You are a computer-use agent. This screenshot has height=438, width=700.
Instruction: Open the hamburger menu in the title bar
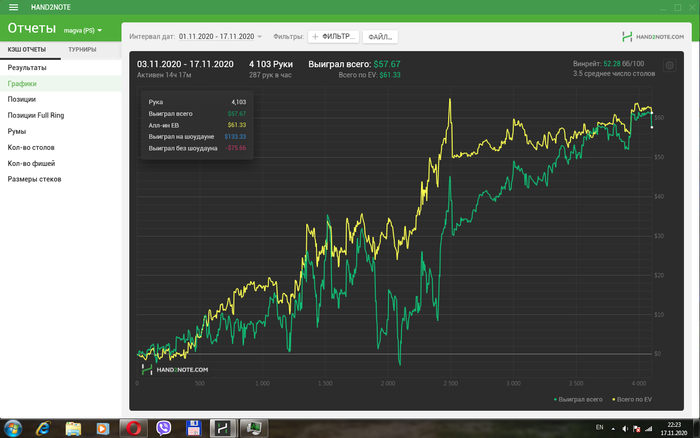13,7
